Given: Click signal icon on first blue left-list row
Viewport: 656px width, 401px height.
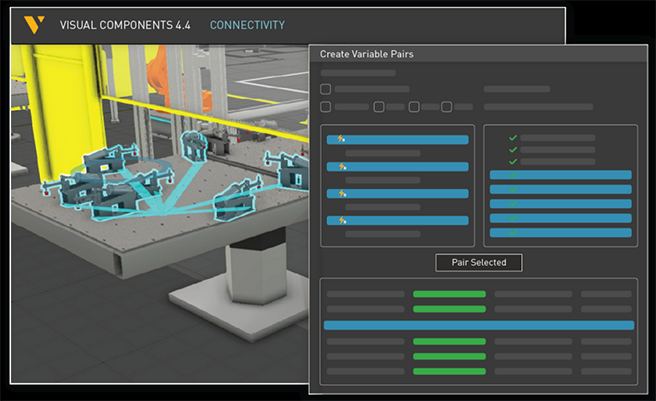Looking at the screenshot, I should 342,140.
